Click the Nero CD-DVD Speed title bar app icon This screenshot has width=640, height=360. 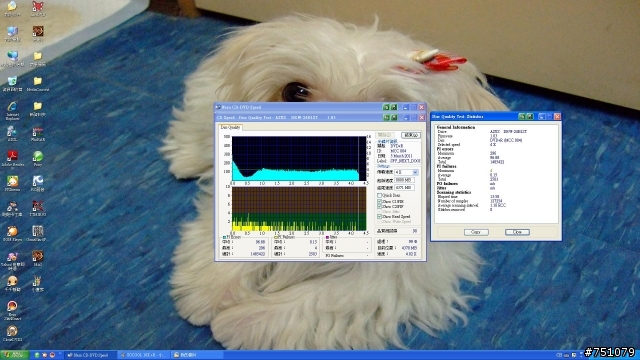(218, 107)
